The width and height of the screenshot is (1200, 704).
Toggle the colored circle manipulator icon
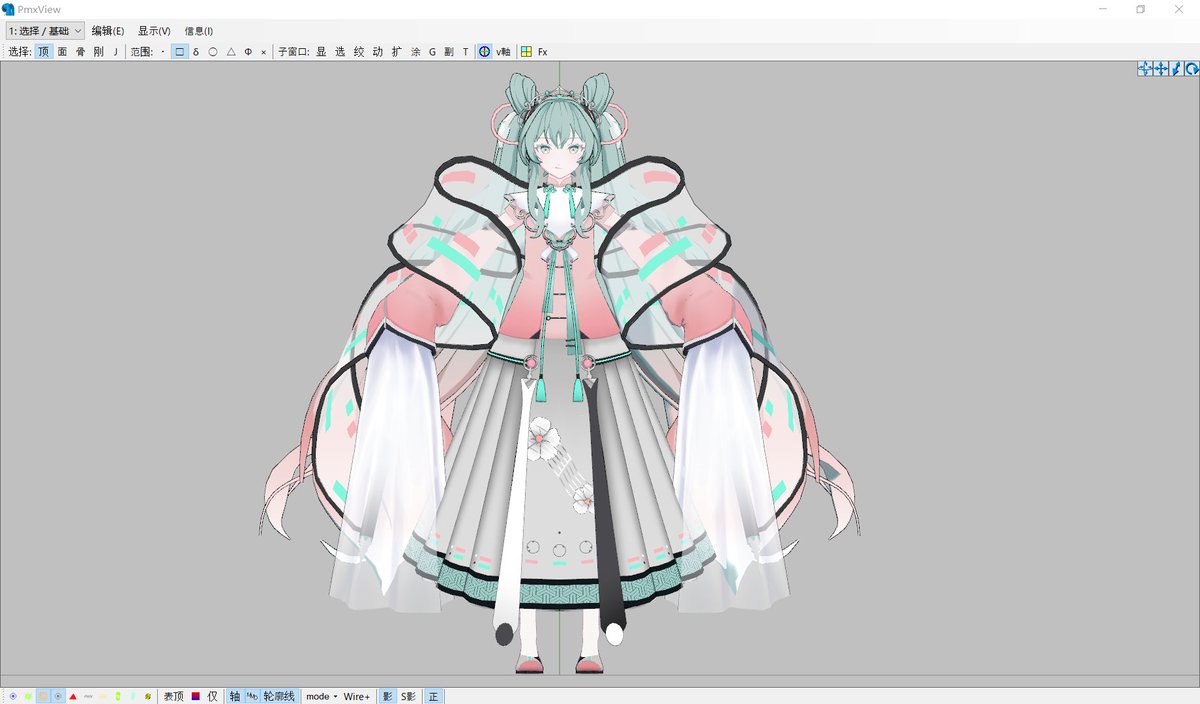coord(484,51)
